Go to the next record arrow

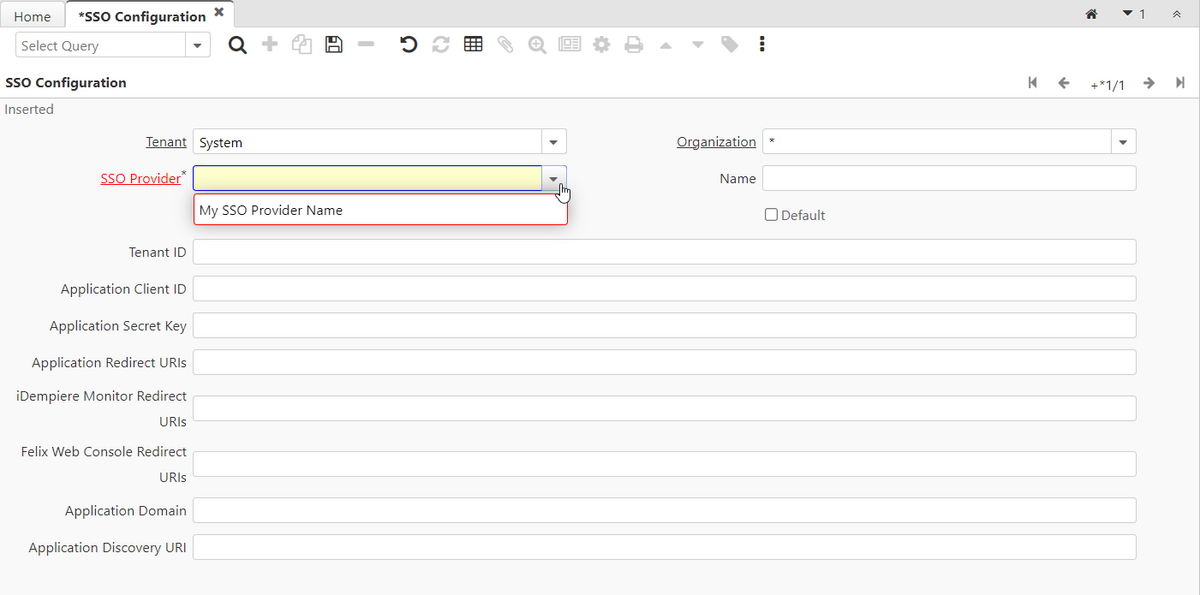click(x=1149, y=83)
